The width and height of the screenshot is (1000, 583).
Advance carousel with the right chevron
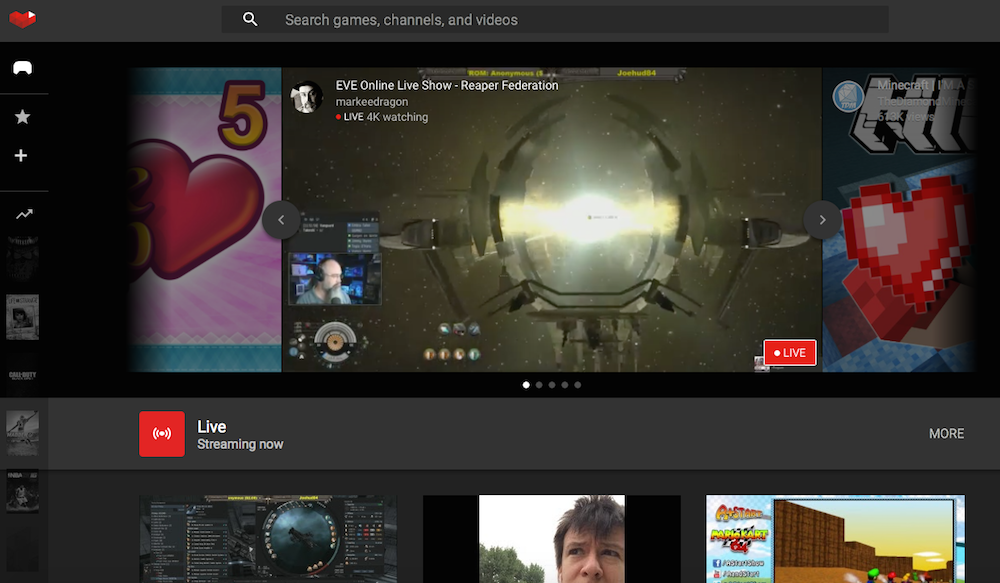[822, 220]
